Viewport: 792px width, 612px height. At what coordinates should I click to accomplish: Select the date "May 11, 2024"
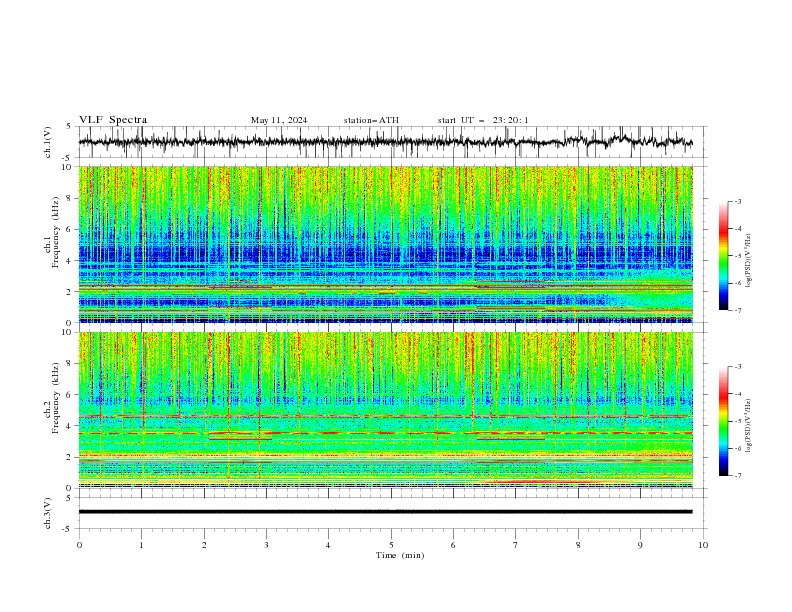pyautogui.click(x=279, y=120)
